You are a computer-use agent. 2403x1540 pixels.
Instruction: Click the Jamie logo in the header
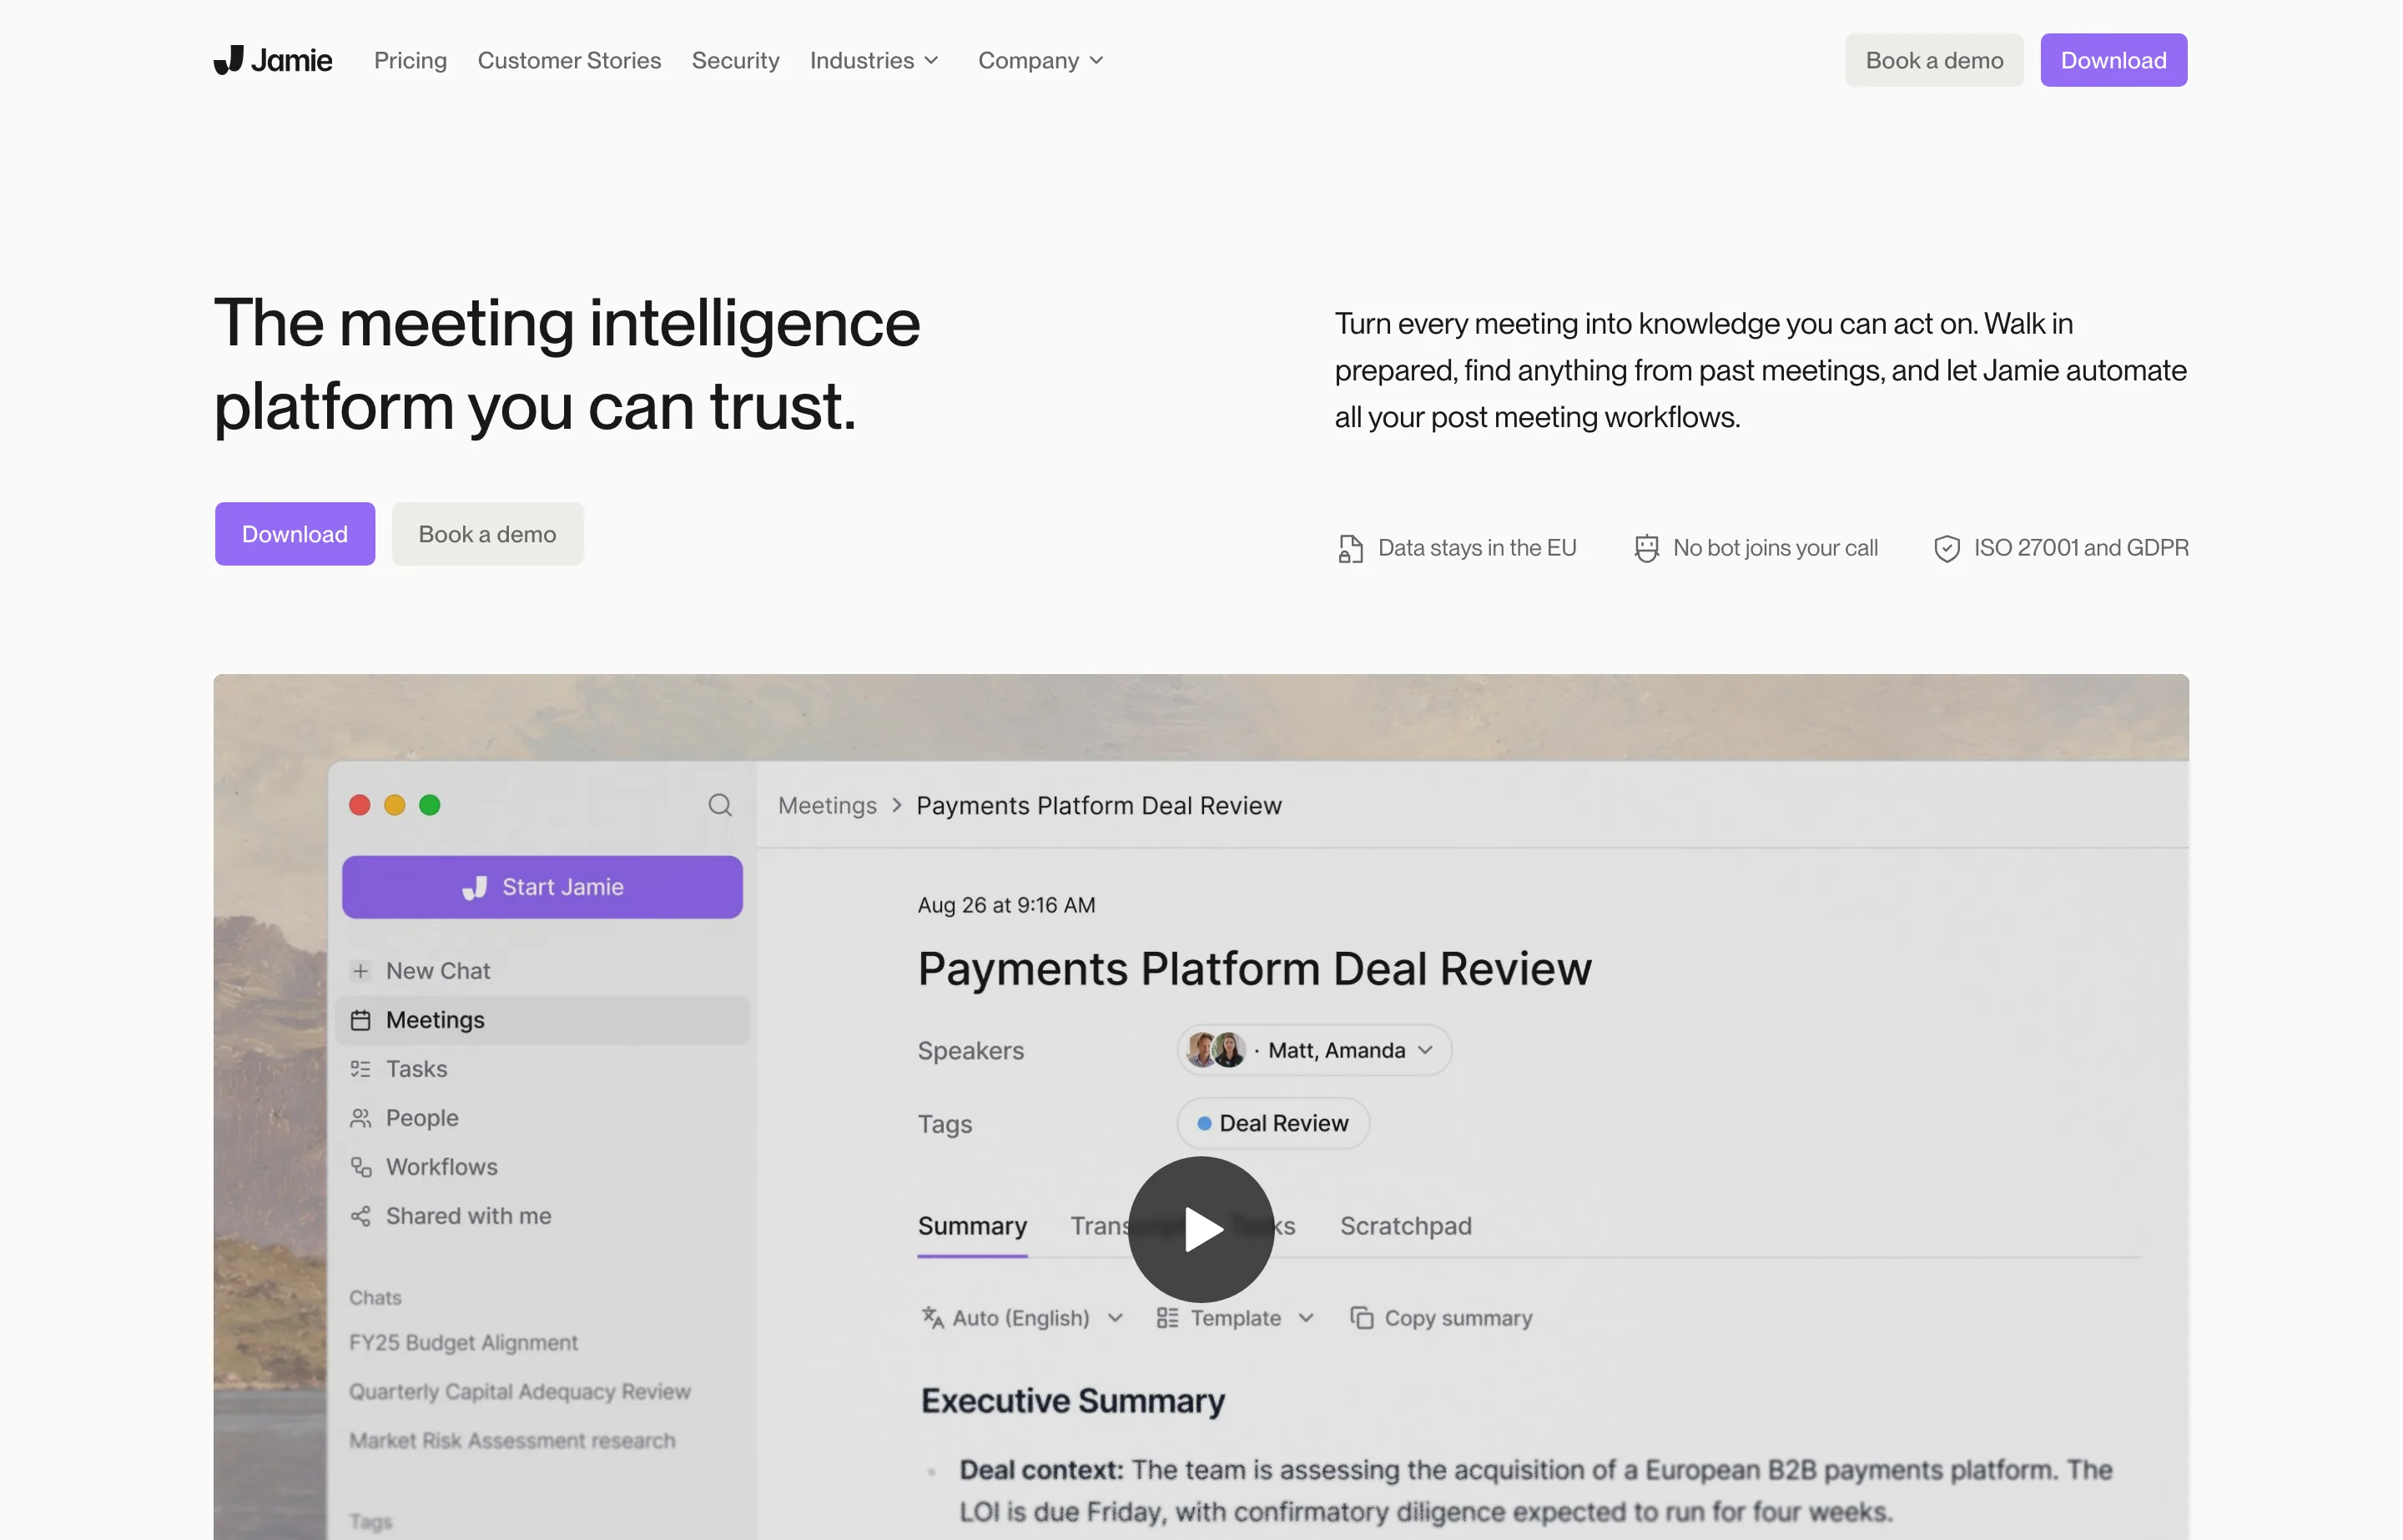click(x=272, y=60)
